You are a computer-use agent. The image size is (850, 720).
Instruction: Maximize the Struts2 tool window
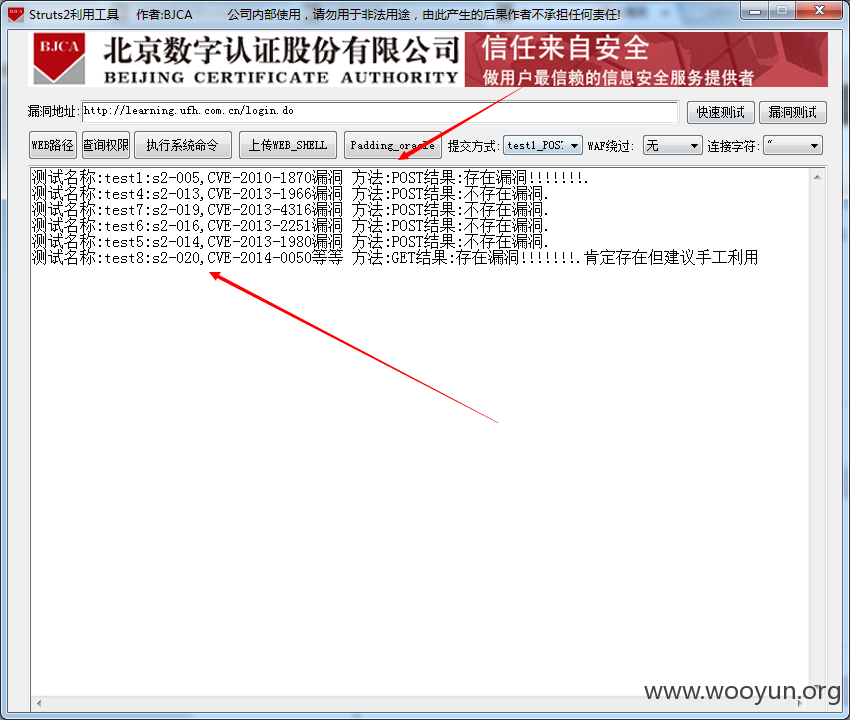(x=782, y=10)
